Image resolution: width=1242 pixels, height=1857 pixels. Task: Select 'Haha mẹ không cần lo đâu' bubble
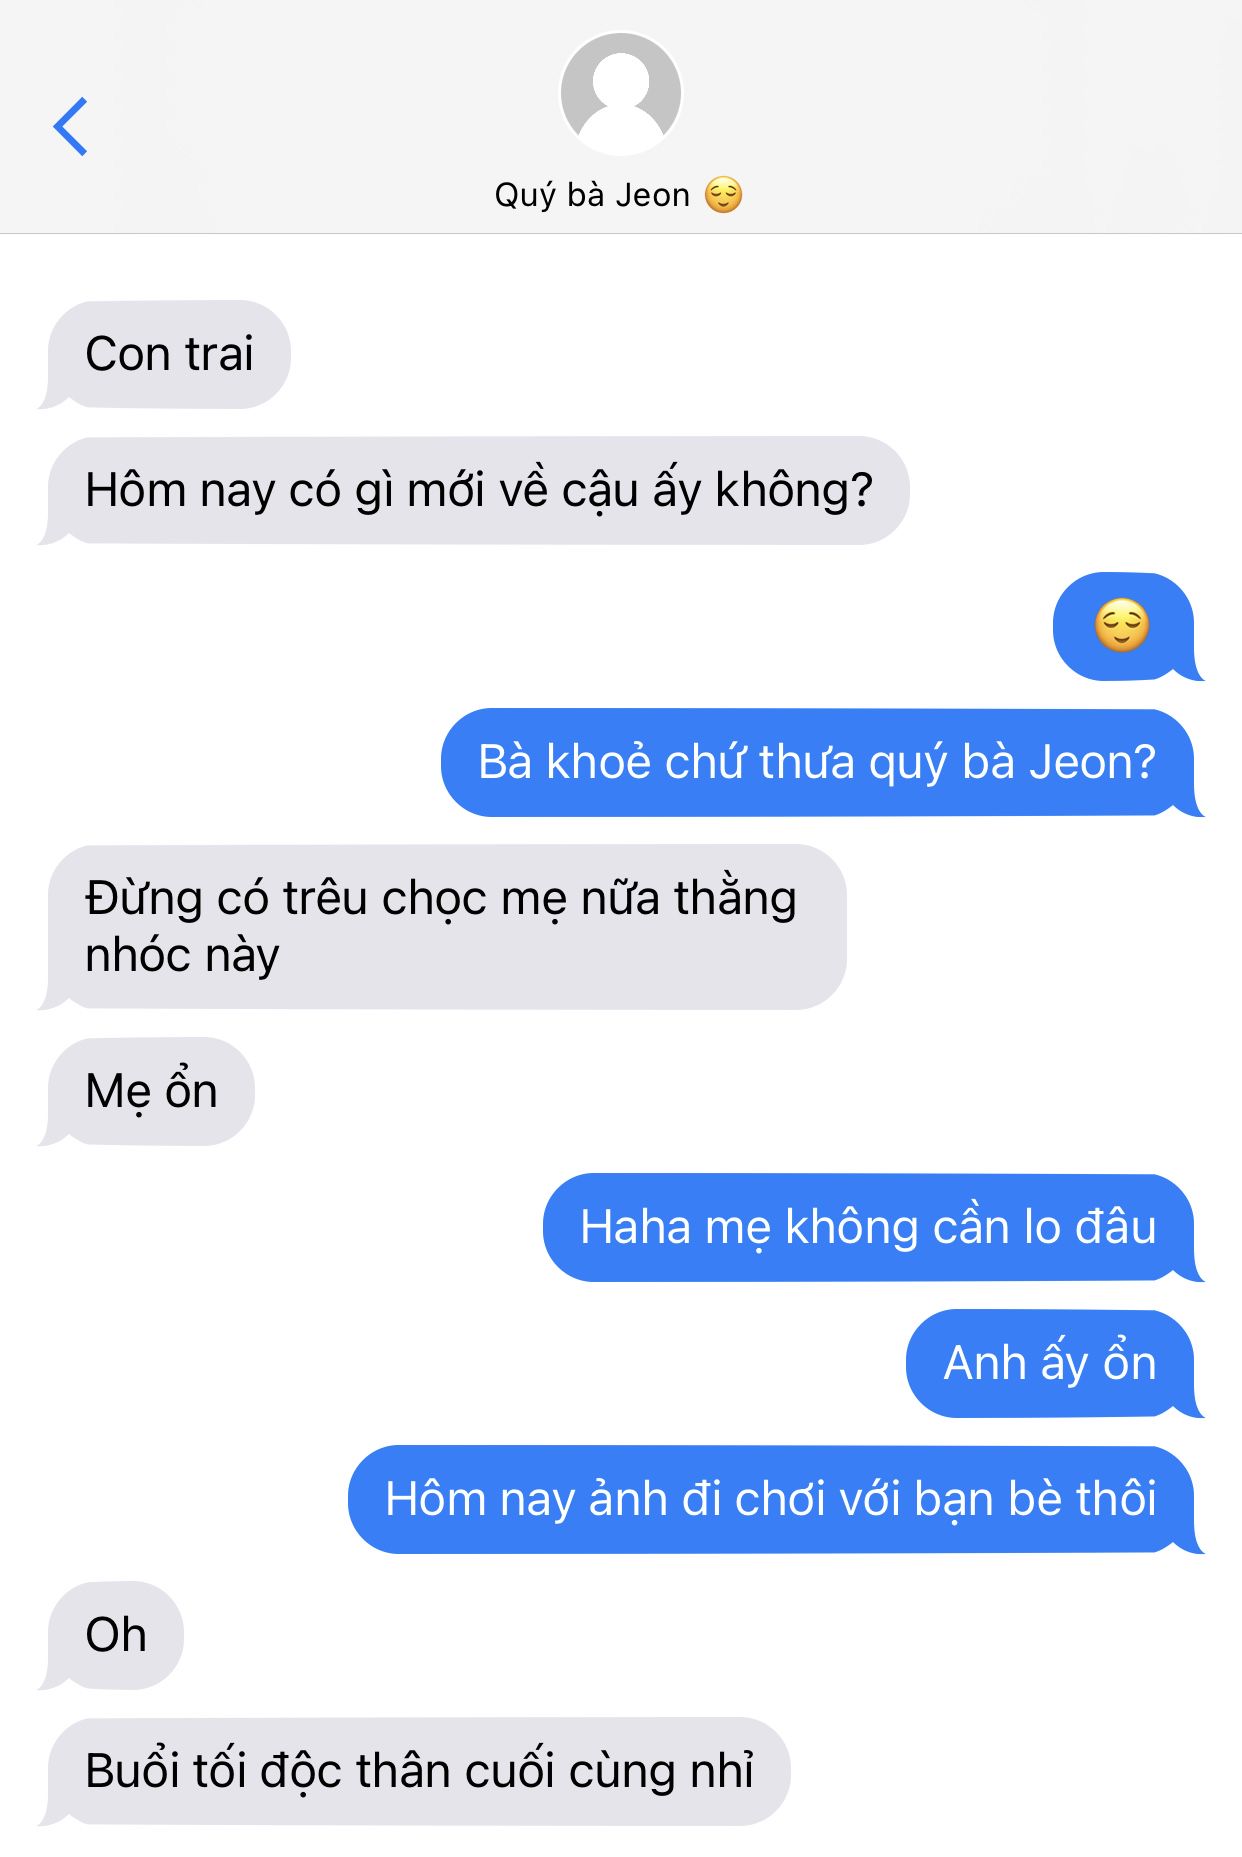873,1228
